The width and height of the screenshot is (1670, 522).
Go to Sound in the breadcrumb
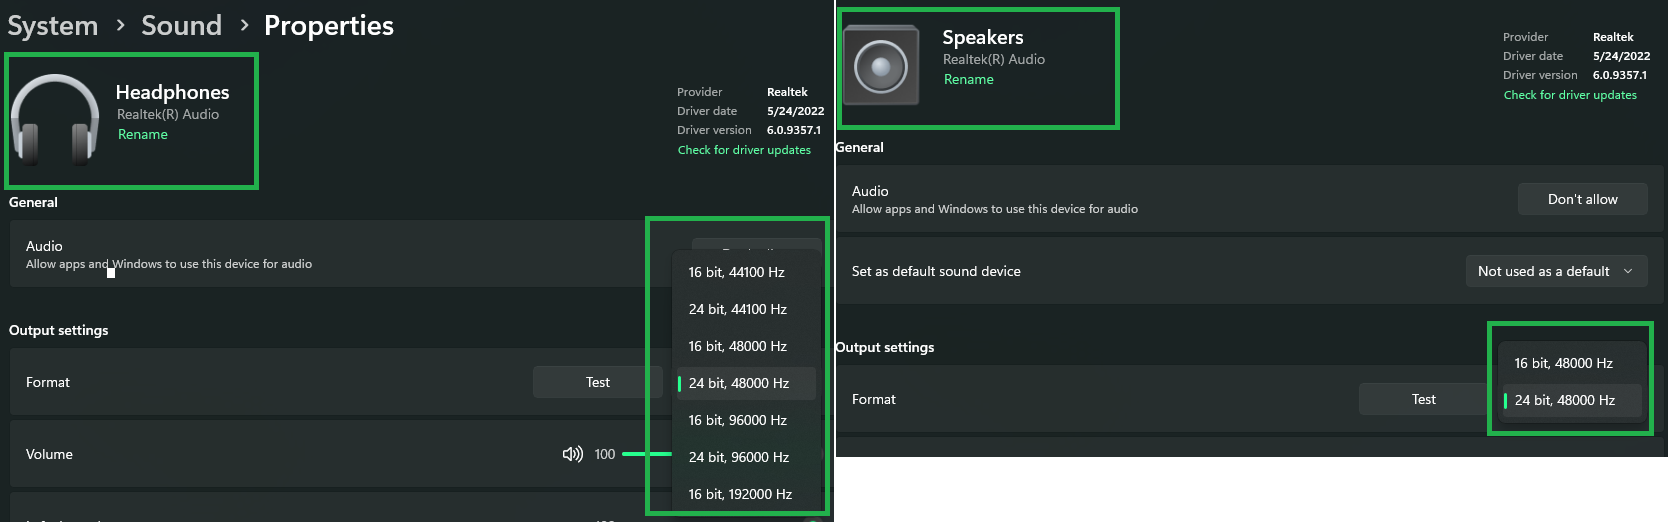point(181,26)
